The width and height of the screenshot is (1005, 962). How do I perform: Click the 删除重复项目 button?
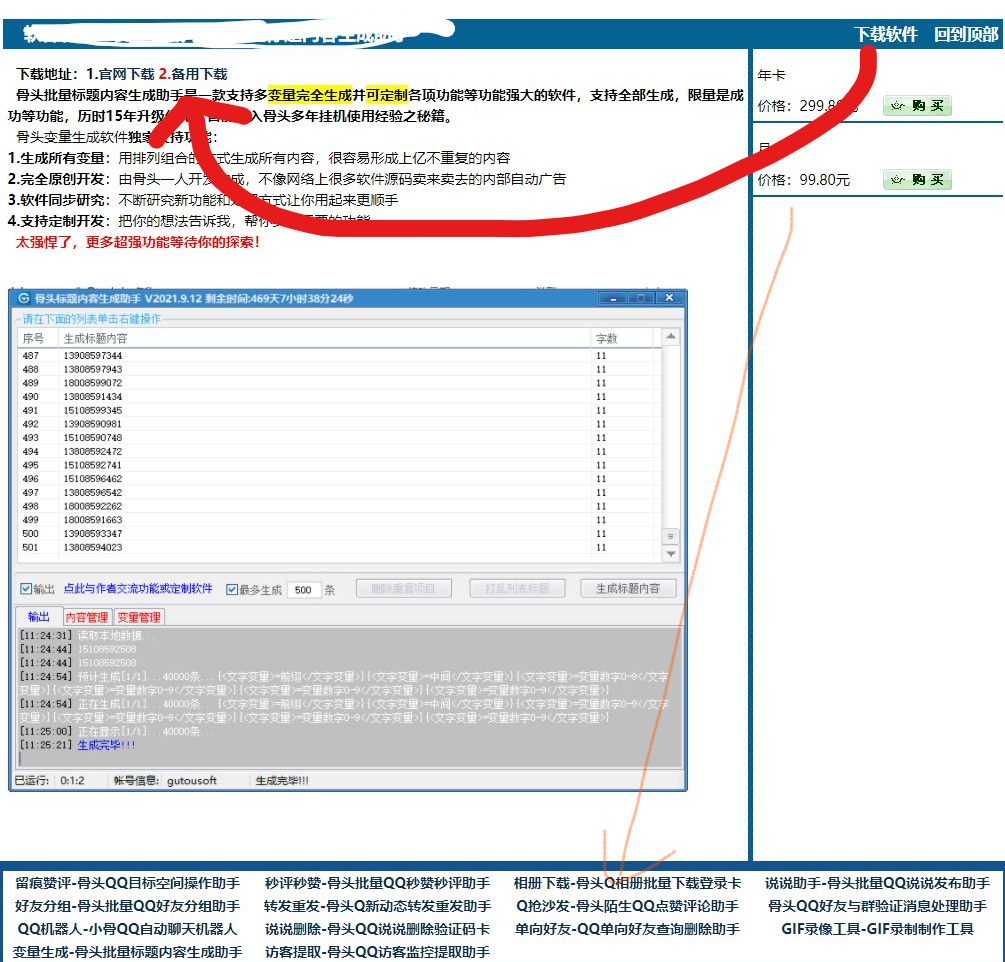403,588
